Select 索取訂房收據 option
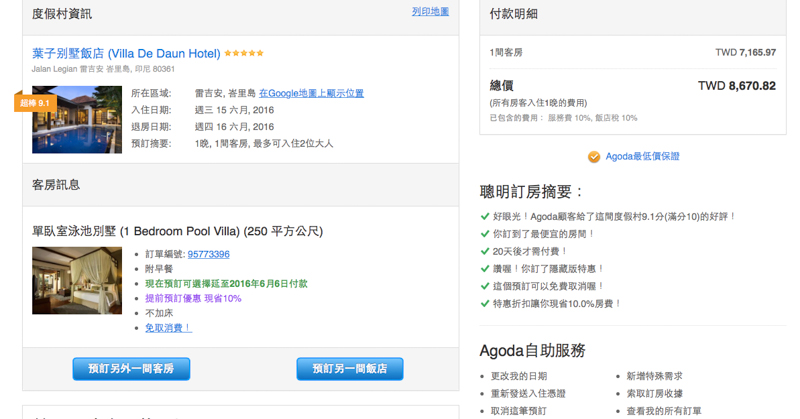The height and width of the screenshot is (419, 800). (x=655, y=393)
